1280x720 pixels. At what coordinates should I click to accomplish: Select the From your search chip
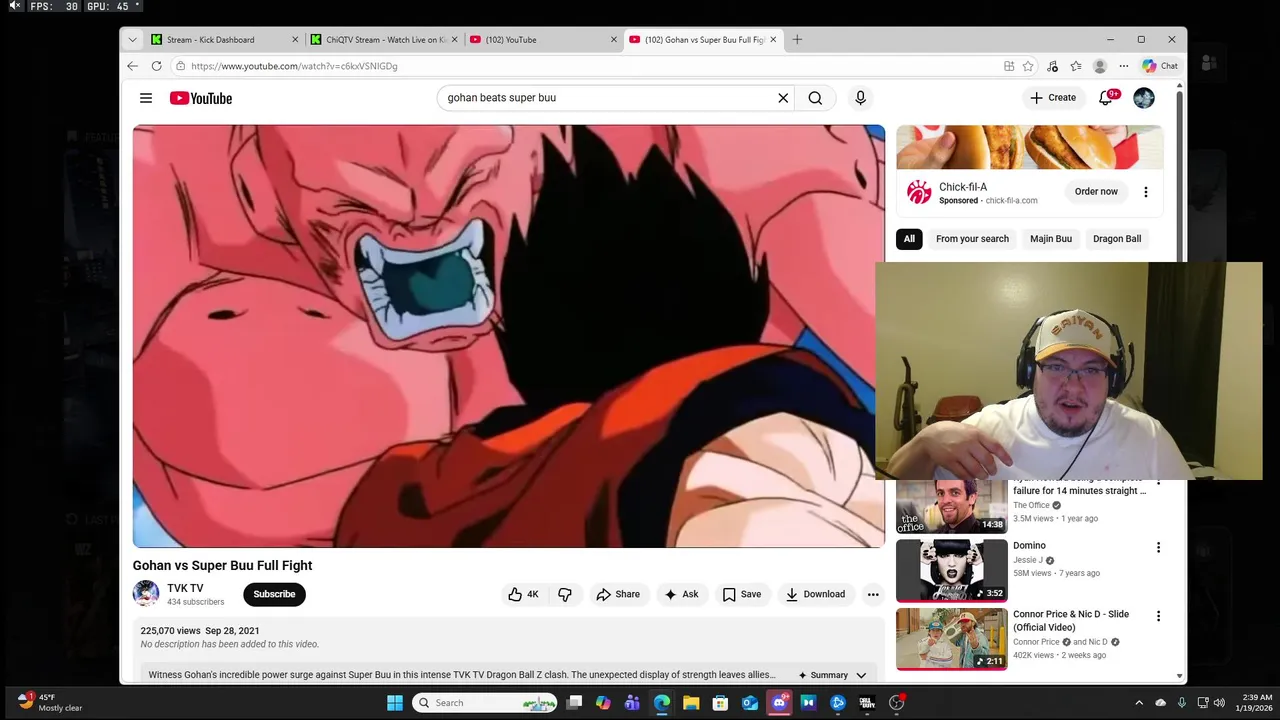(x=972, y=239)
